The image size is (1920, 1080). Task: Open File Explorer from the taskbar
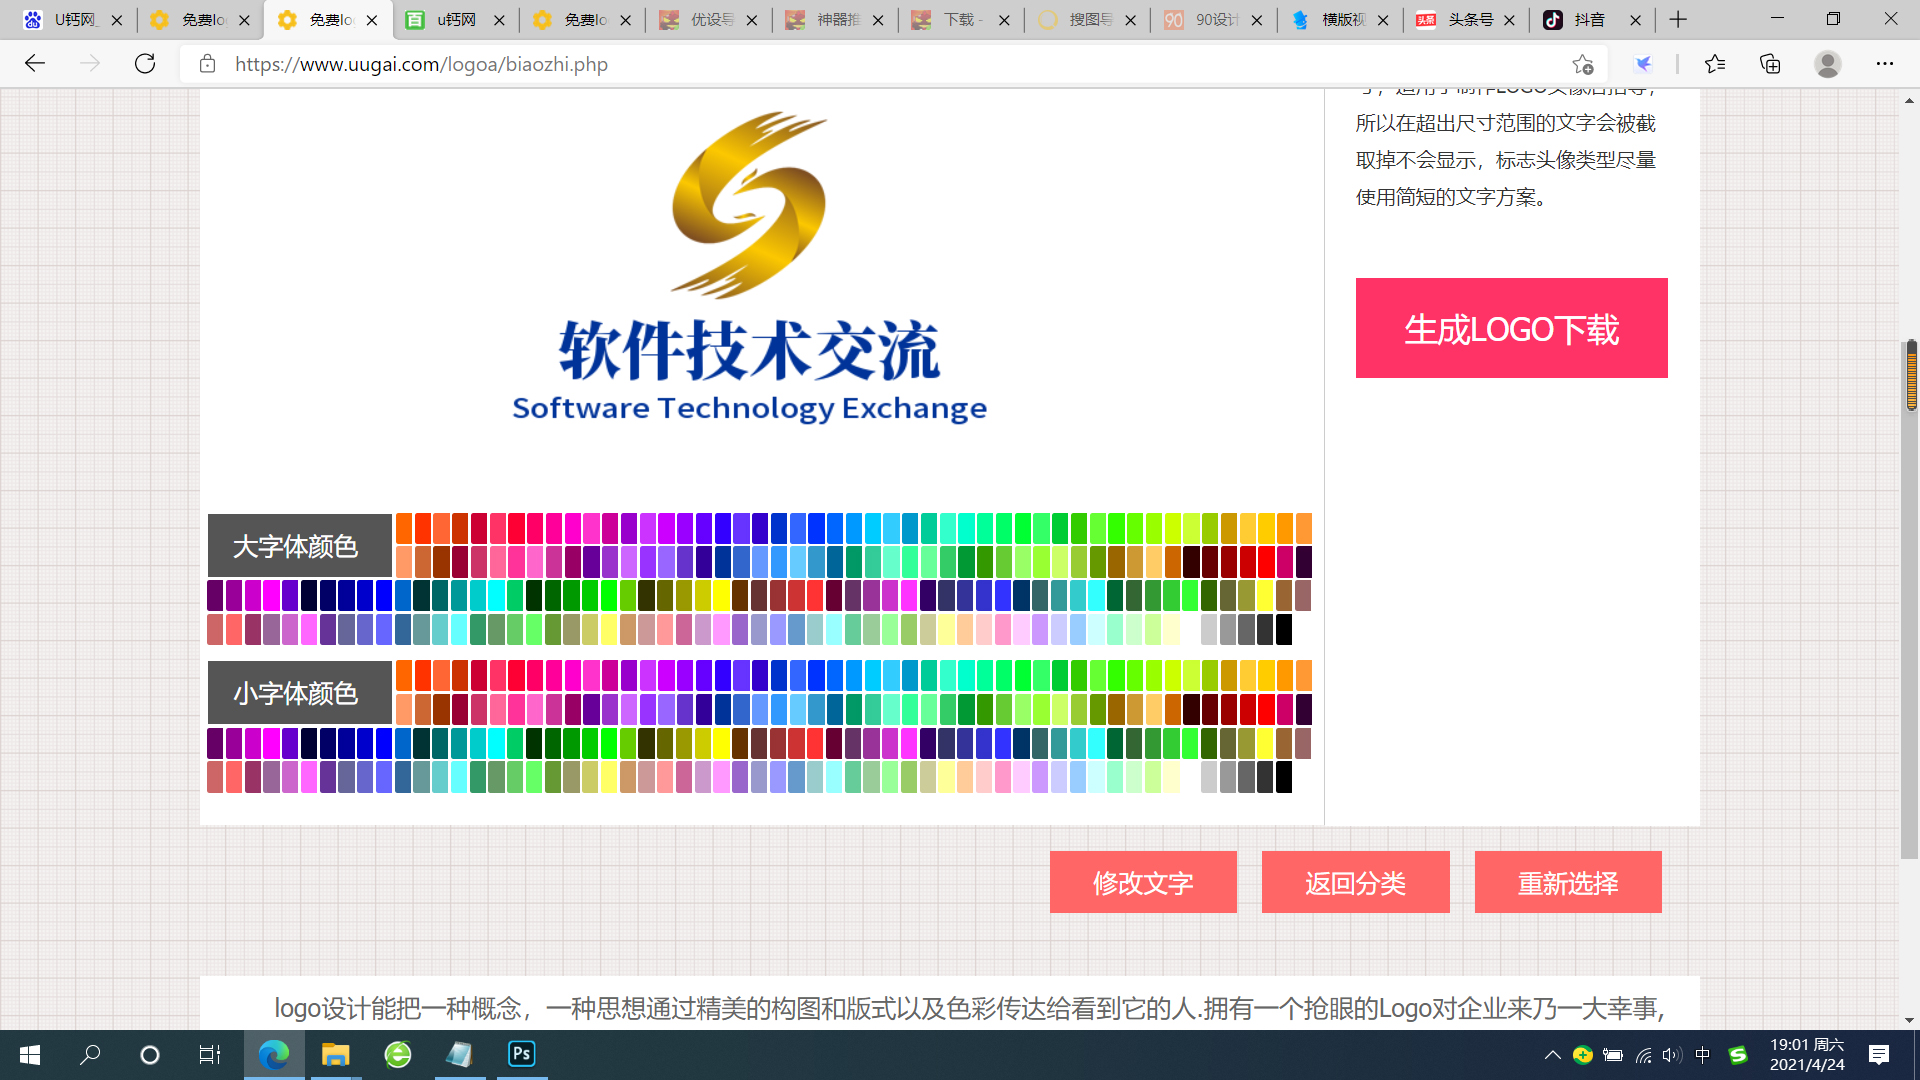pos(335,1054)
